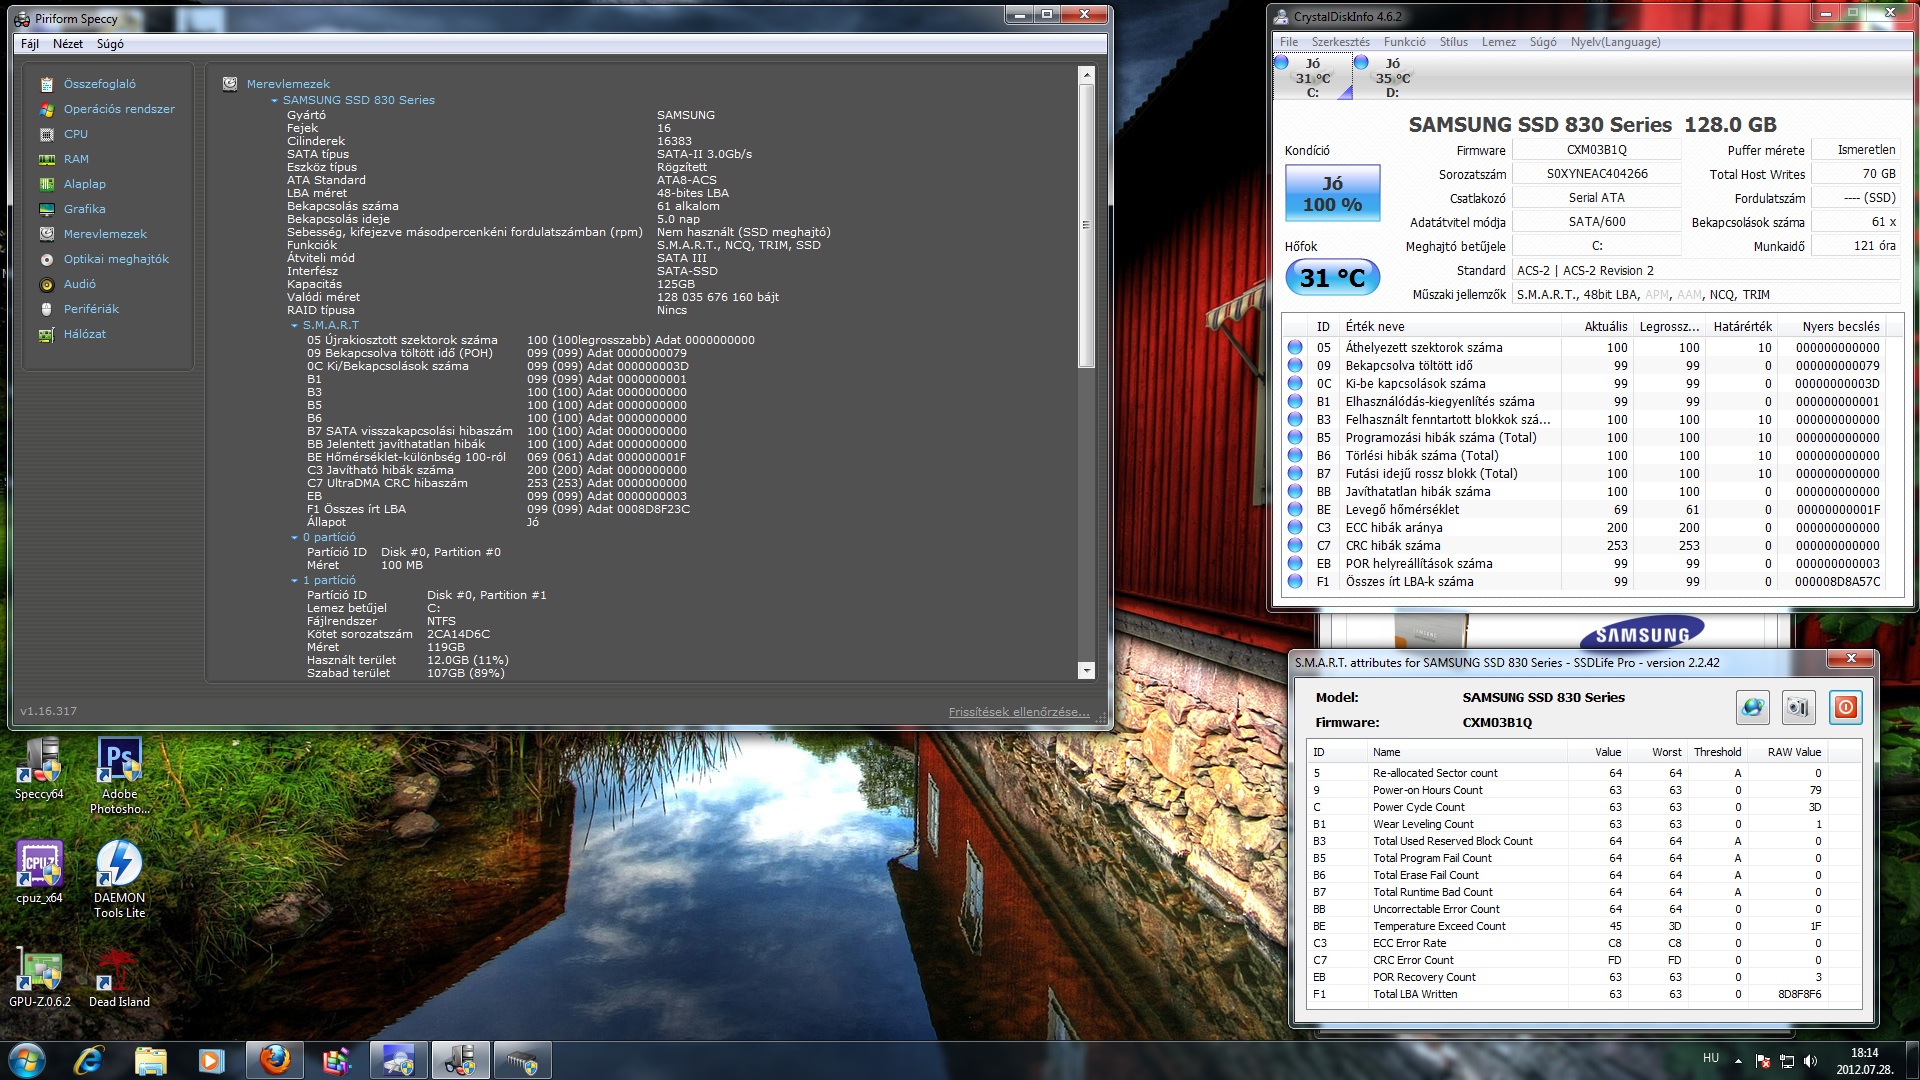This screenshot has height=1080, width=1920.
Task: Open Funkció menu in CrystalDiskInfo
Action: tap(1404, 42)
